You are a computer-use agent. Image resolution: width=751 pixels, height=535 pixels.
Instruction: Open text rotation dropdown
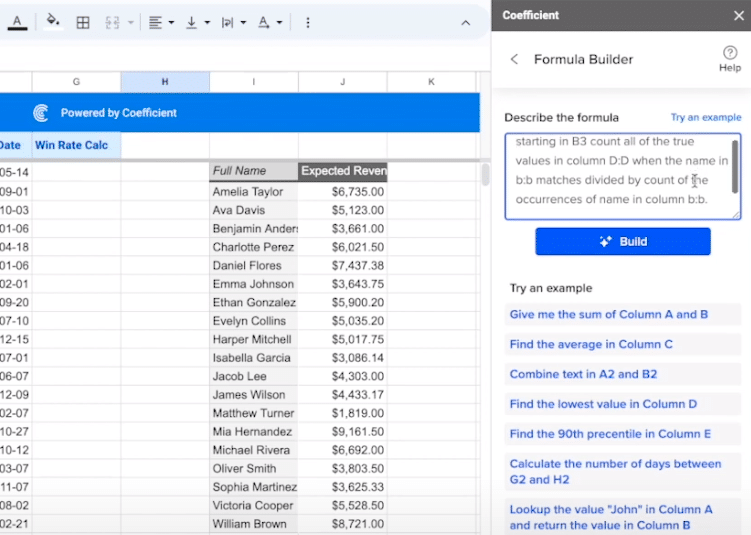pyautogui.click(x=270, y=22)
